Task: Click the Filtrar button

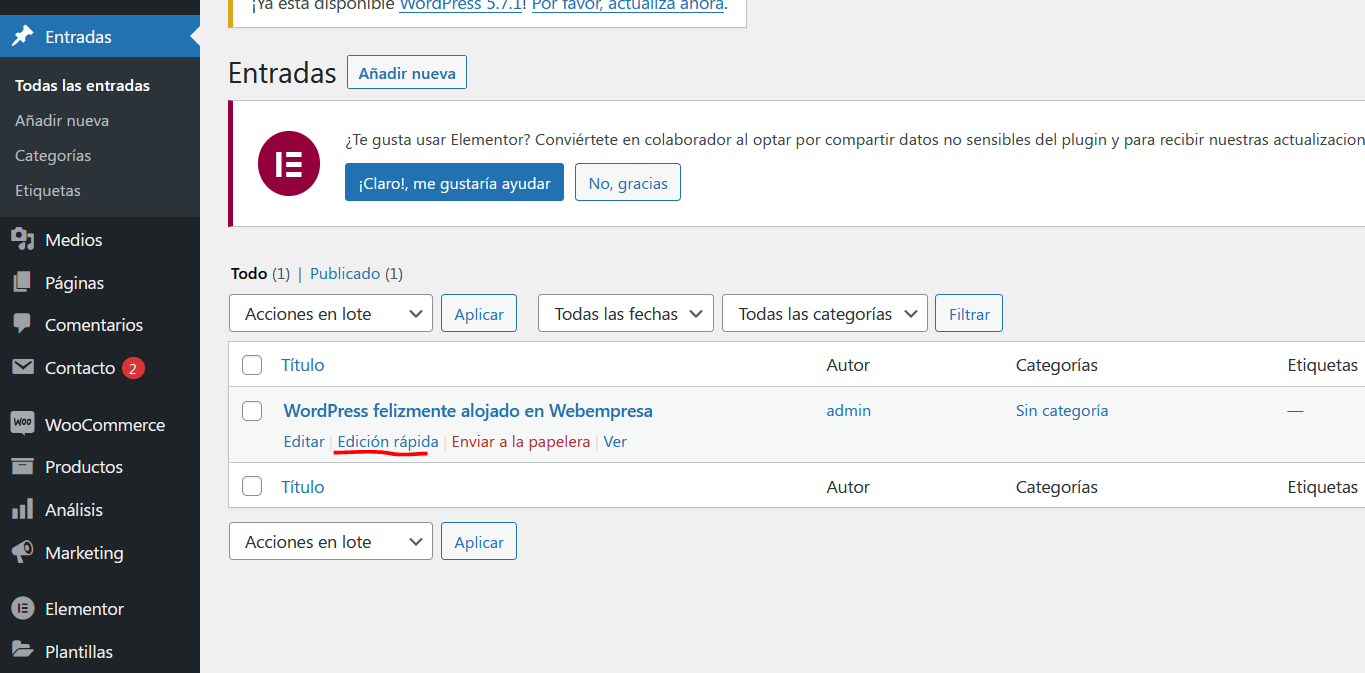Action: 969,313
